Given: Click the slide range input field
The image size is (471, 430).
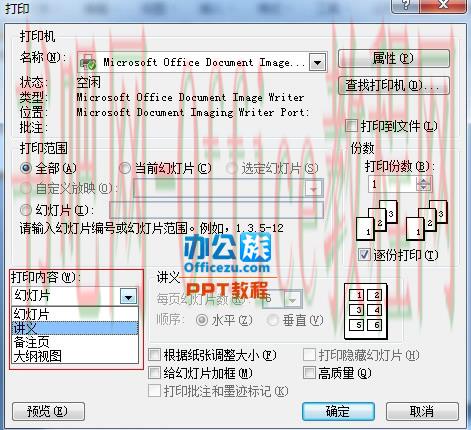Looking at the screenshot, I should [217, 210].
